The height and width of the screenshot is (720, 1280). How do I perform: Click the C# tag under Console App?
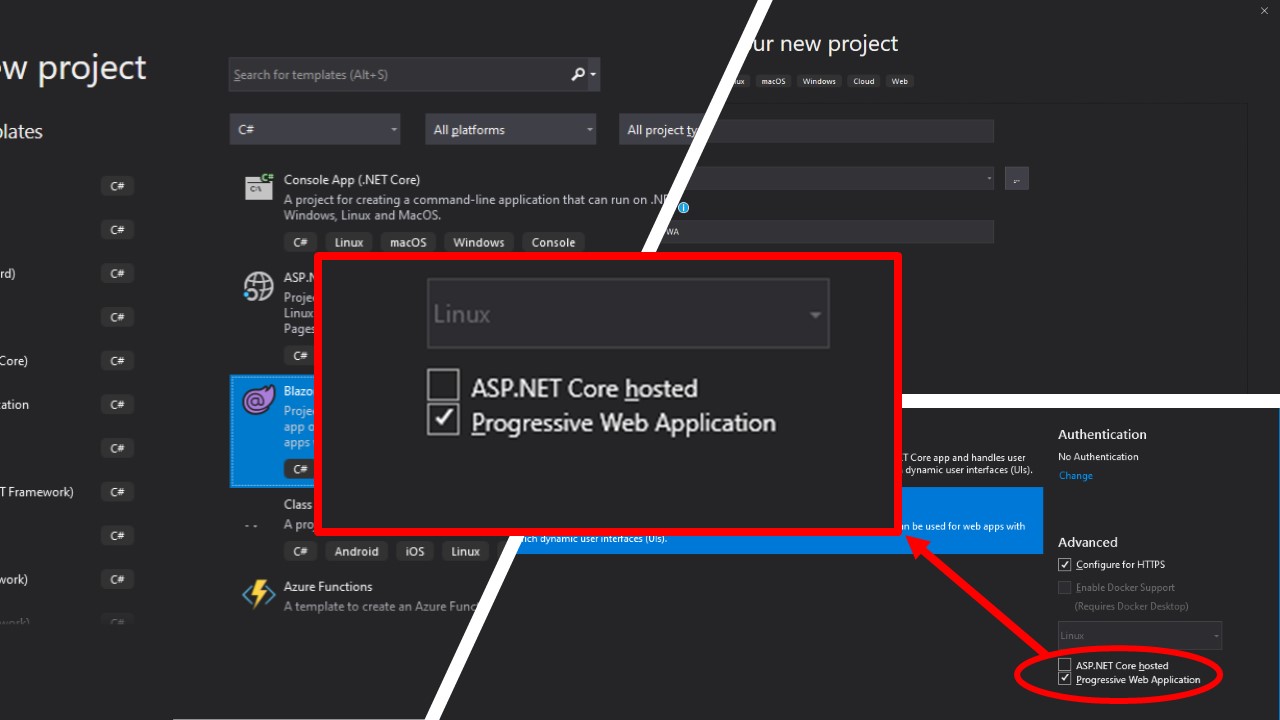[x=300, y=242]
